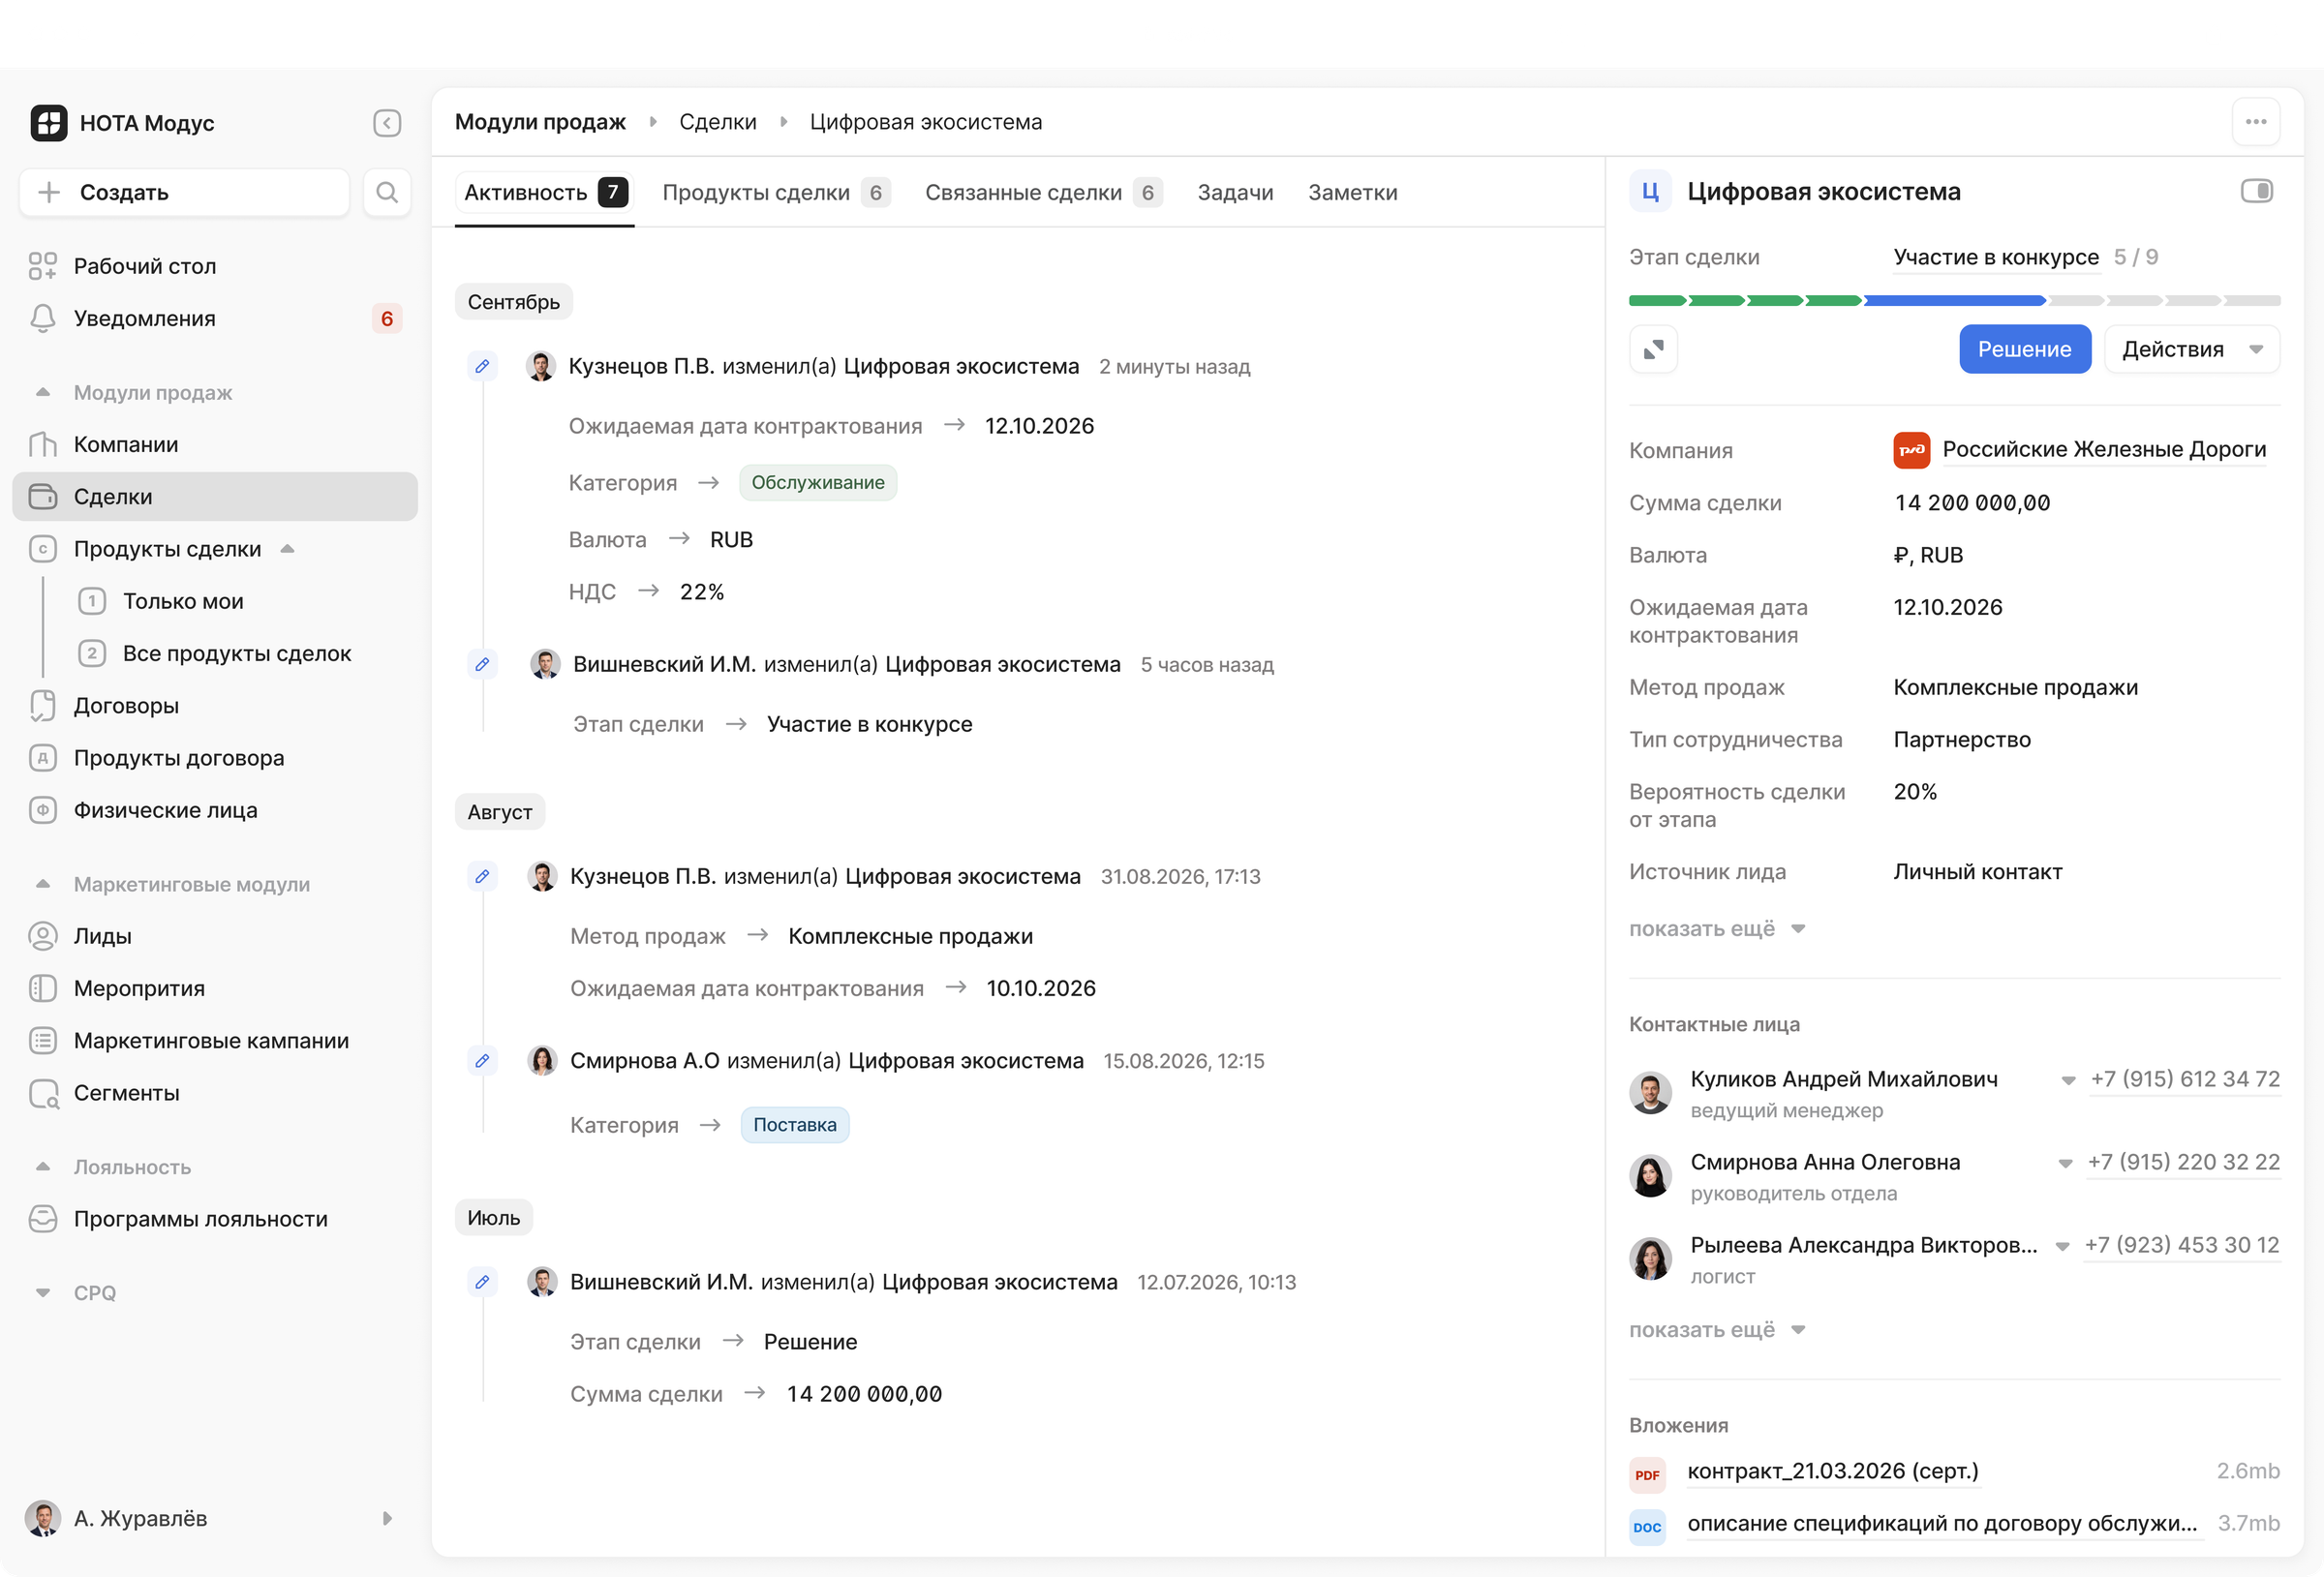Expand the CPQ section

pos(42,1293)
